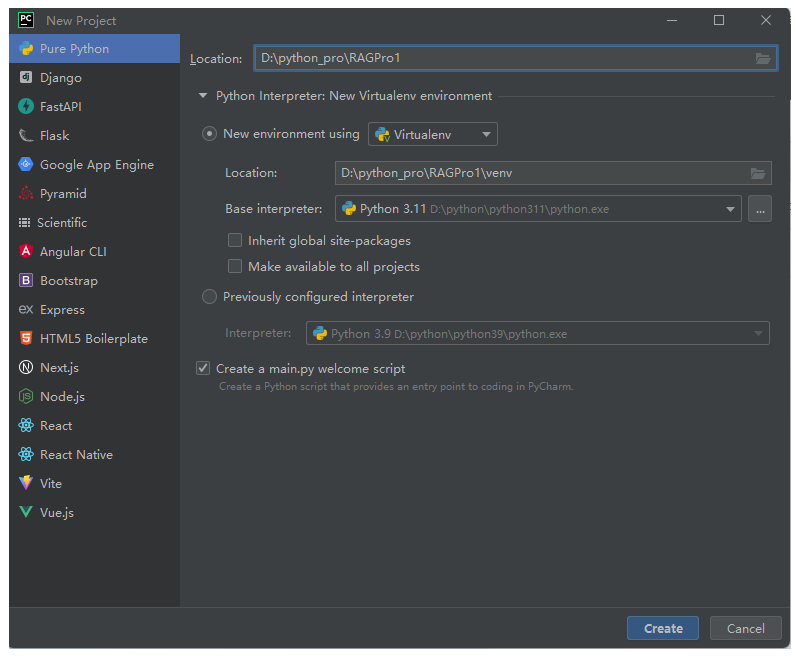Click the Flask horn icon

point(26,135)
